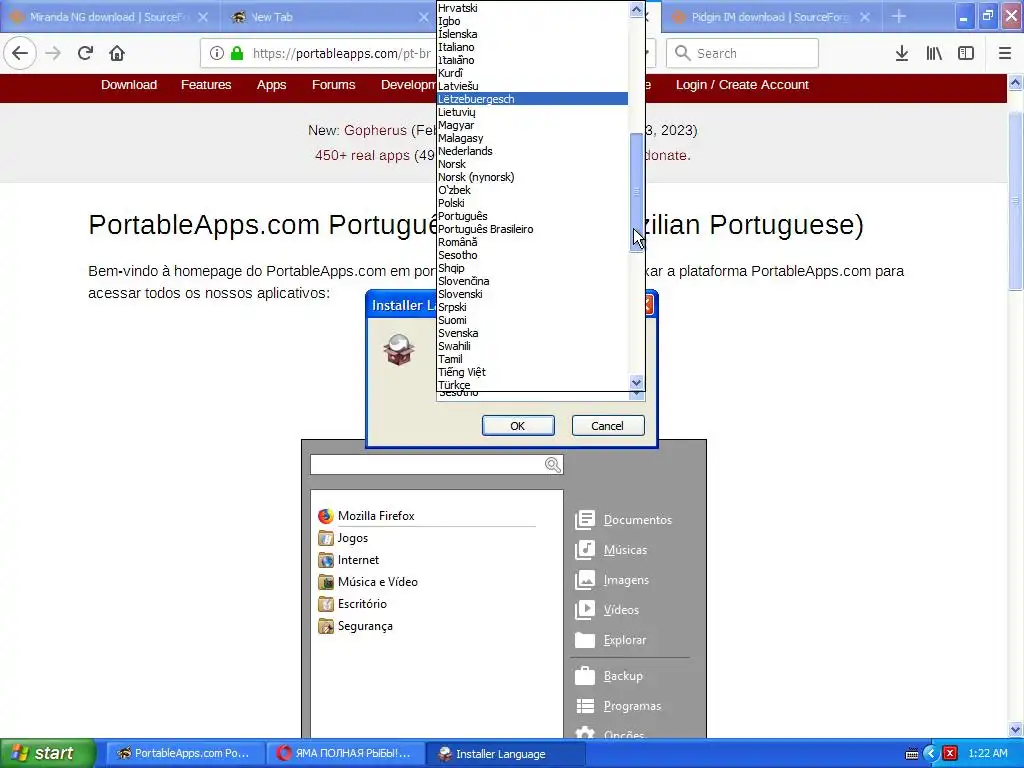
Task: Click the Segurança category icon
Action: click(325, 626)
